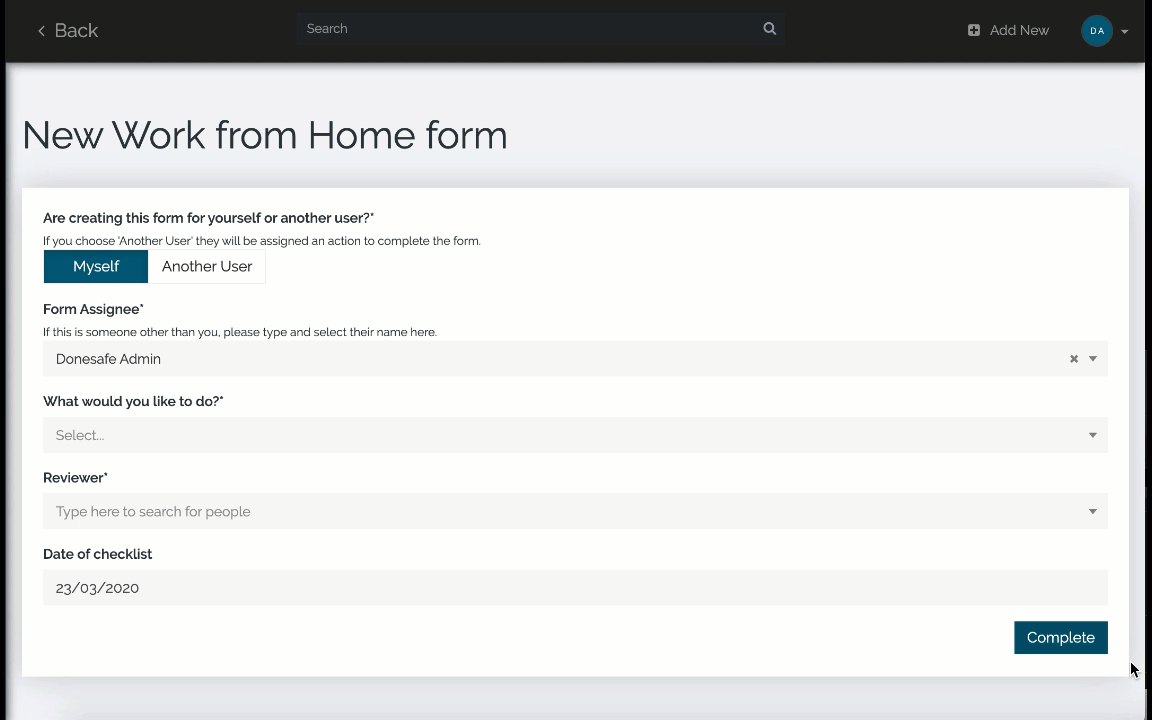Click the back chevron arrow icon

(x=41, y=31)
